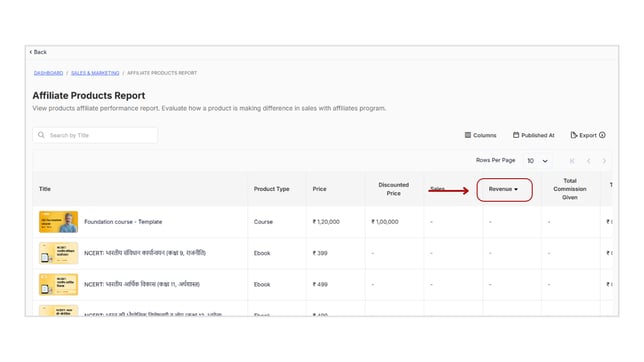This screenshot has width=644, height=362.
Task: Open thumbnail of the ₹ 499 ebook row
Action: (x=58, y=284)
